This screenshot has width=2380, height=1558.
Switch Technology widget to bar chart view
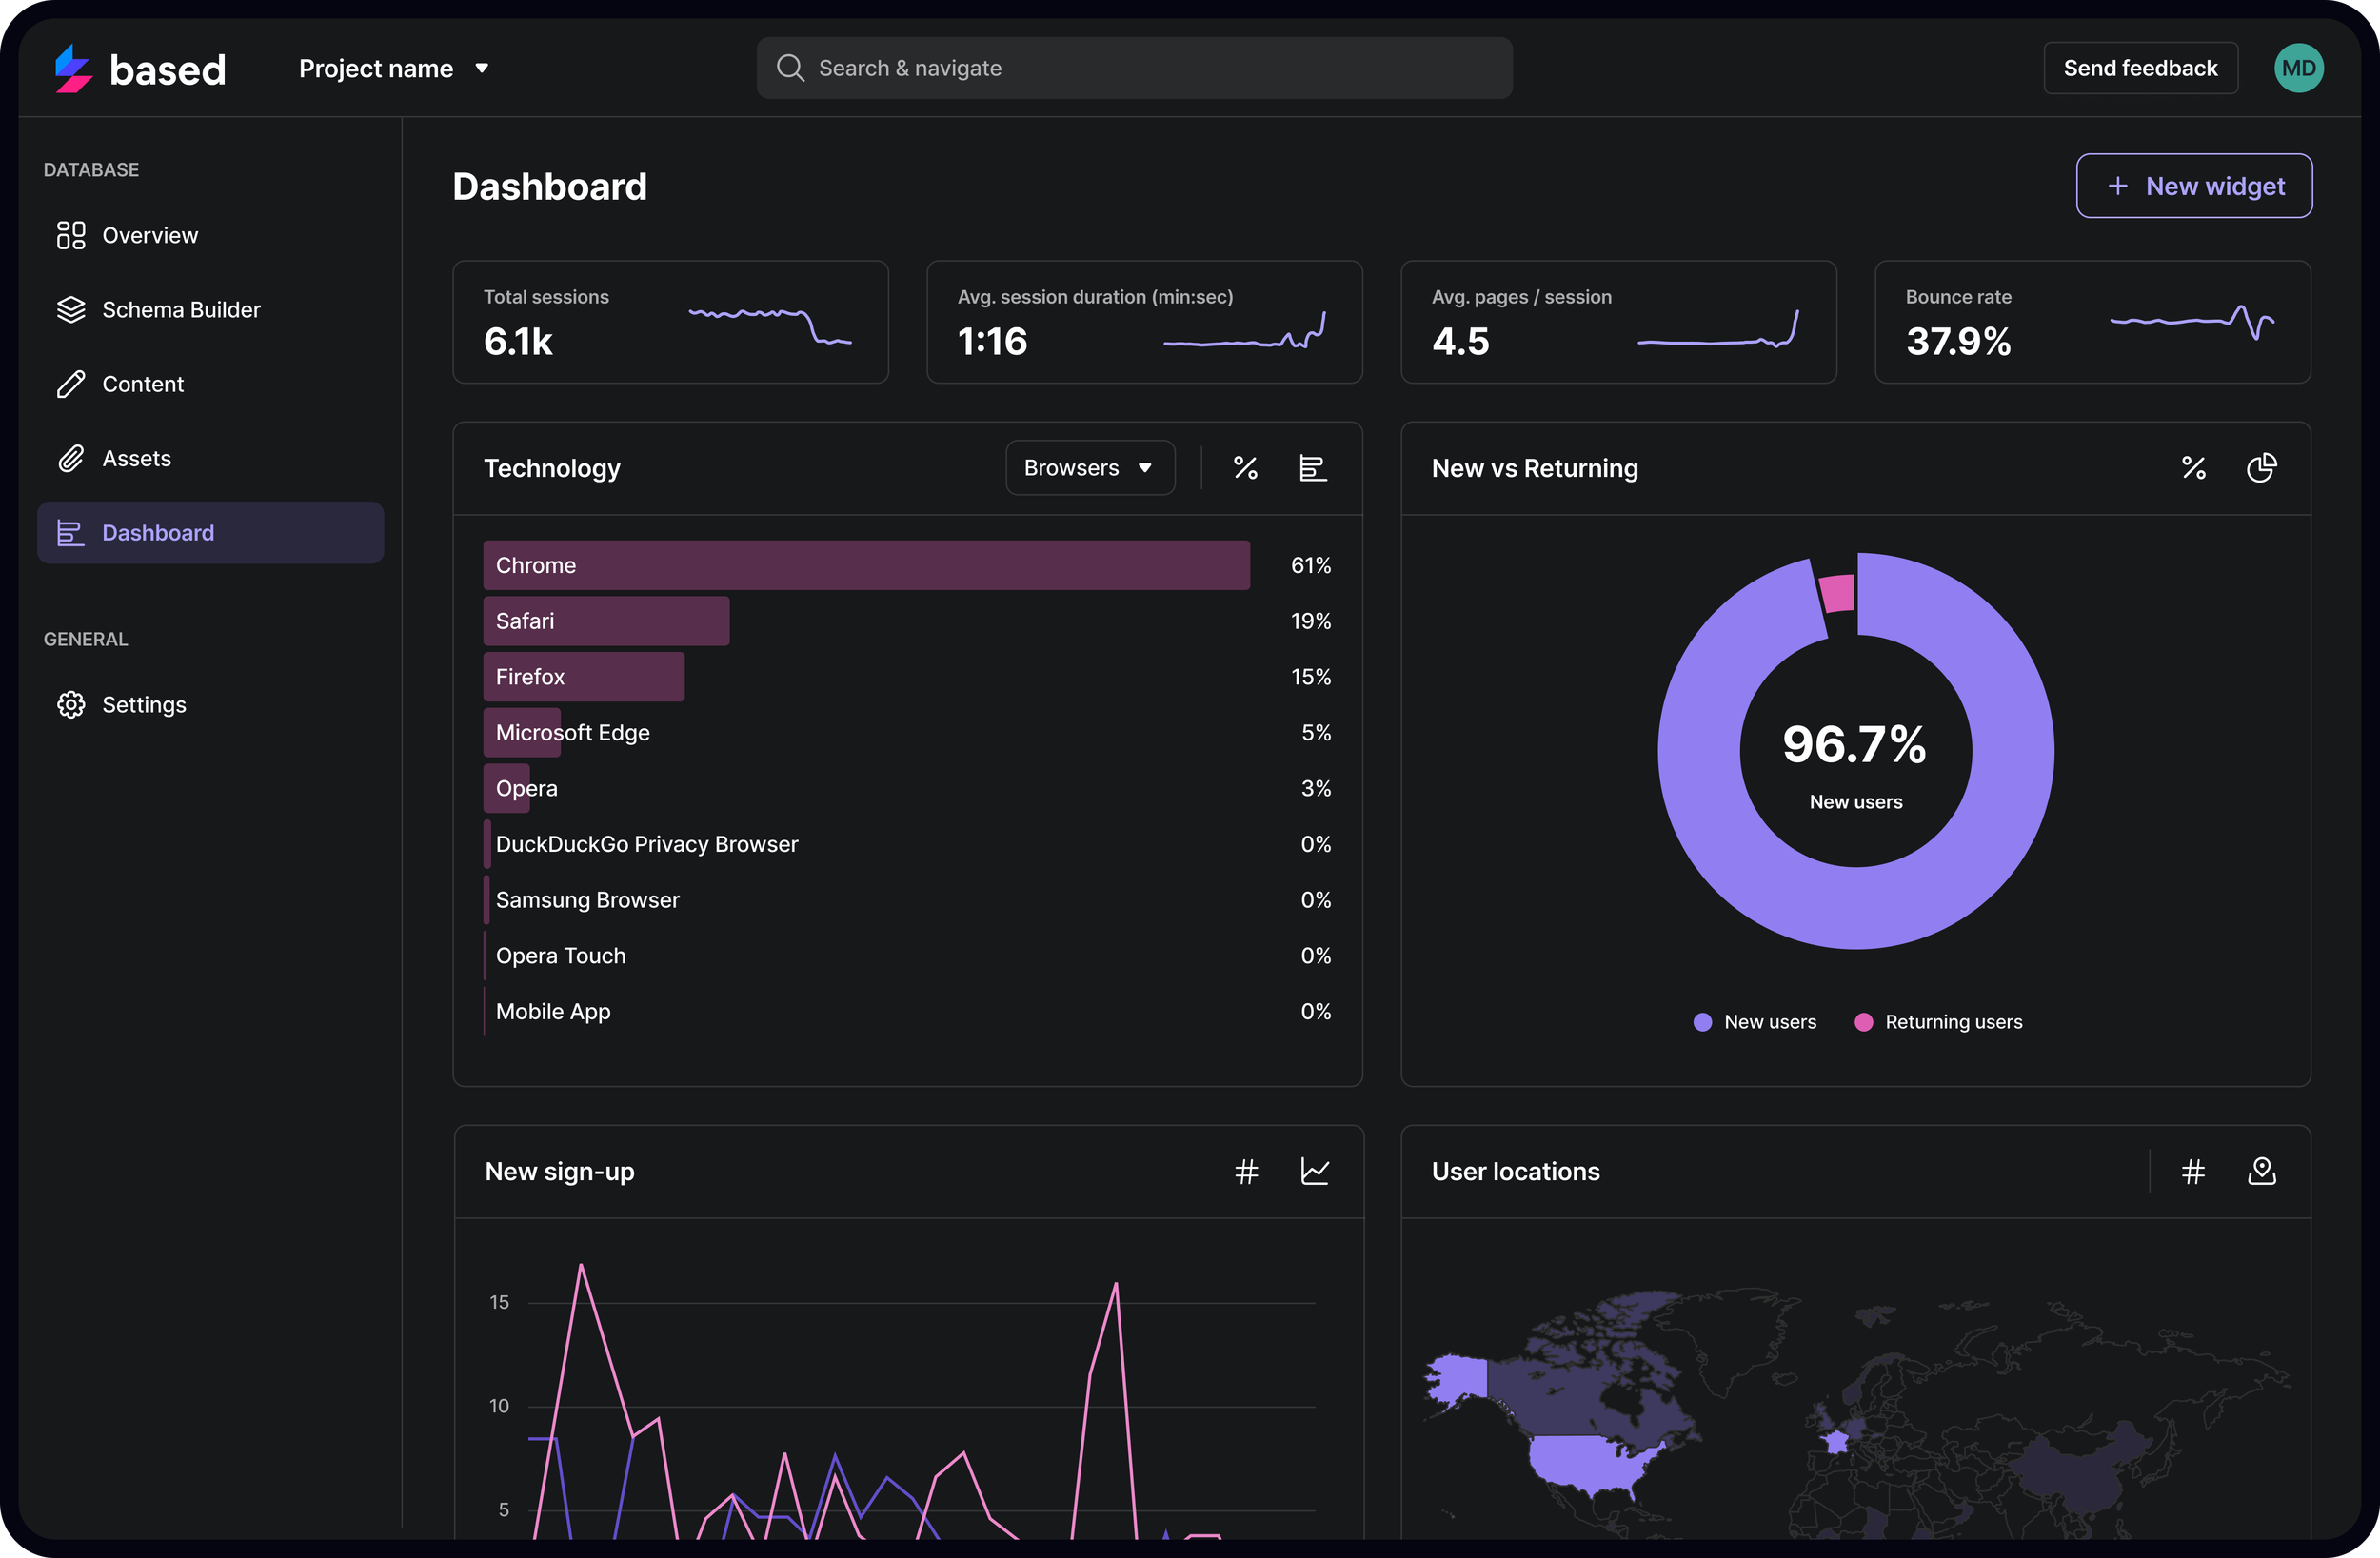1312,468
